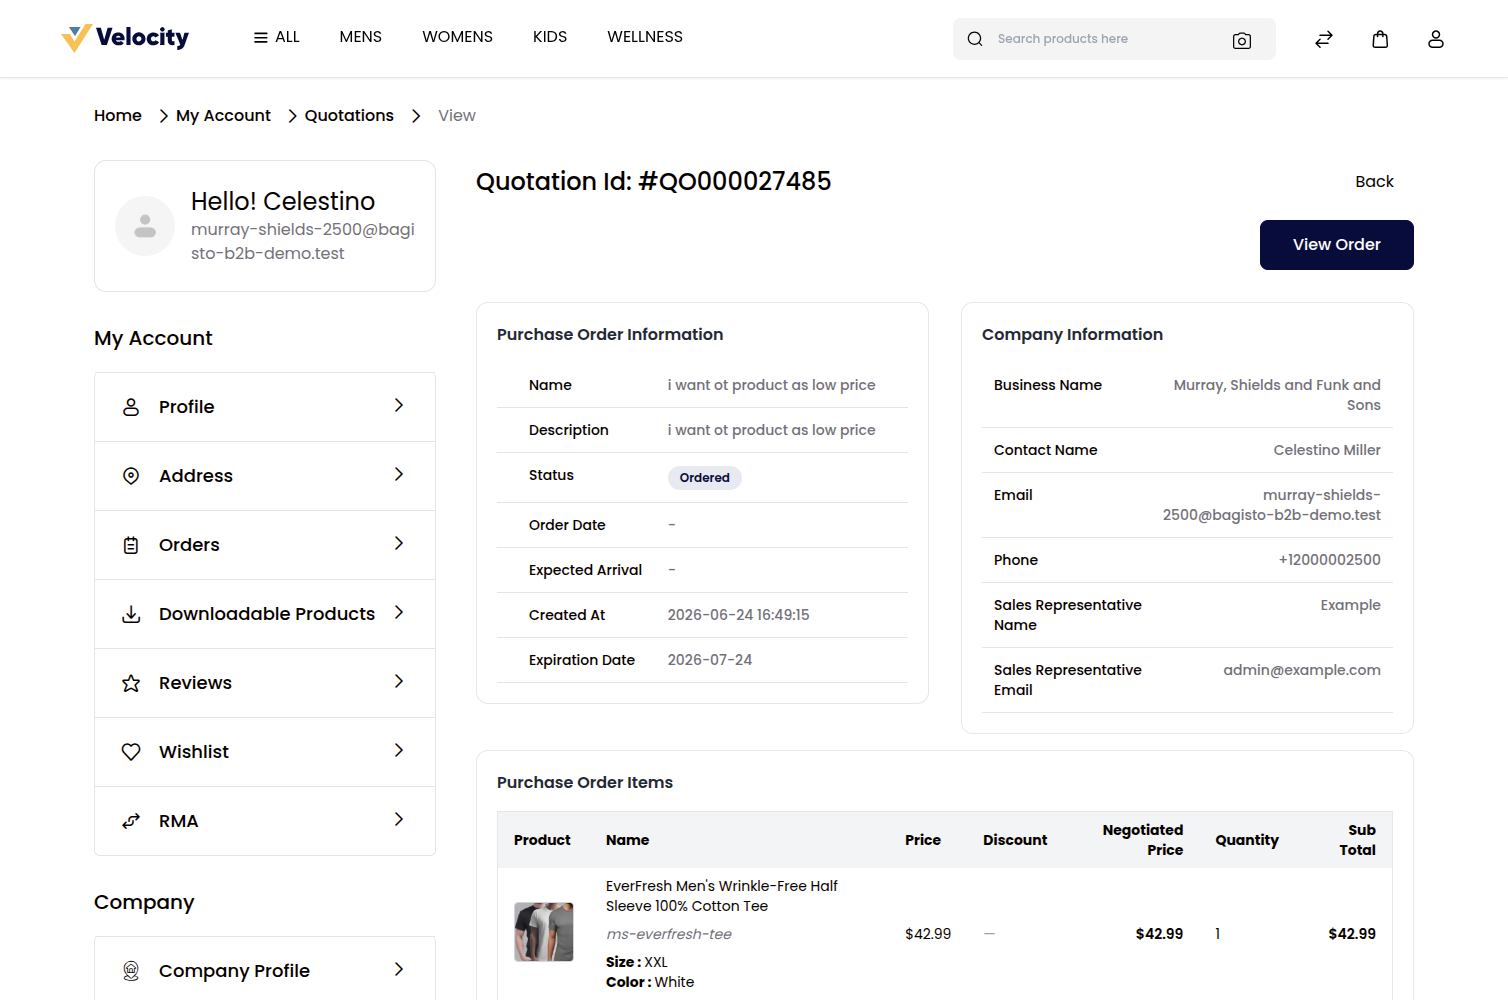Expand the Company Profile chevron

[x=399, y=969]
